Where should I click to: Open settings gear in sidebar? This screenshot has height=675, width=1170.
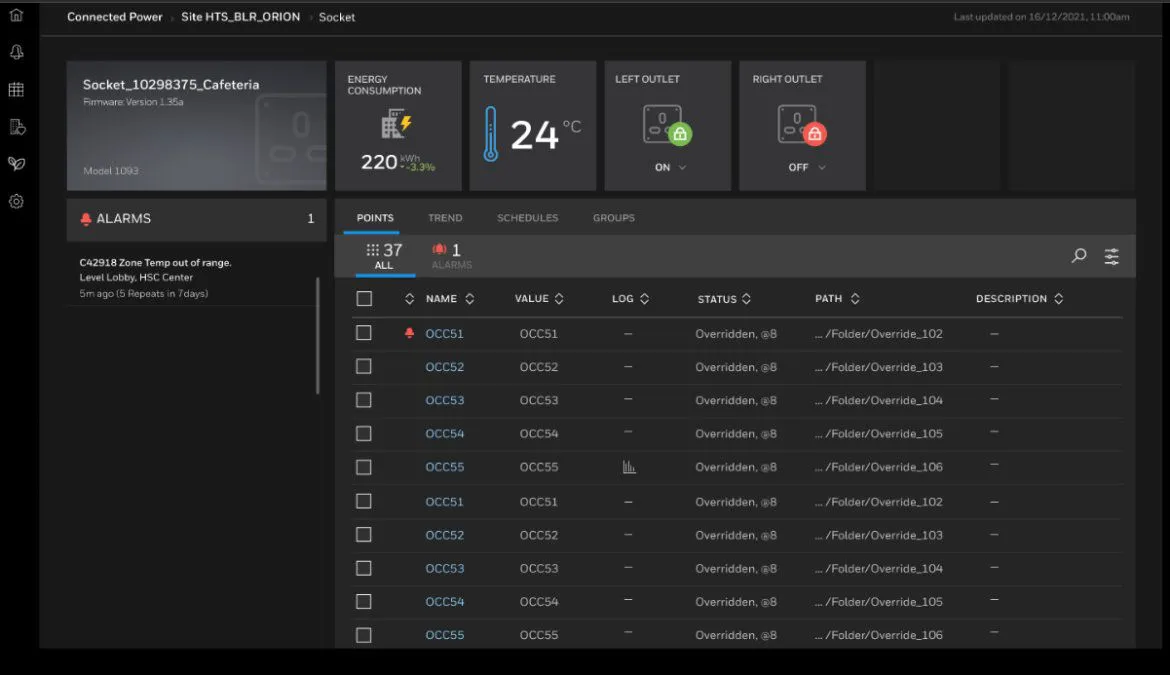point(16,201)
